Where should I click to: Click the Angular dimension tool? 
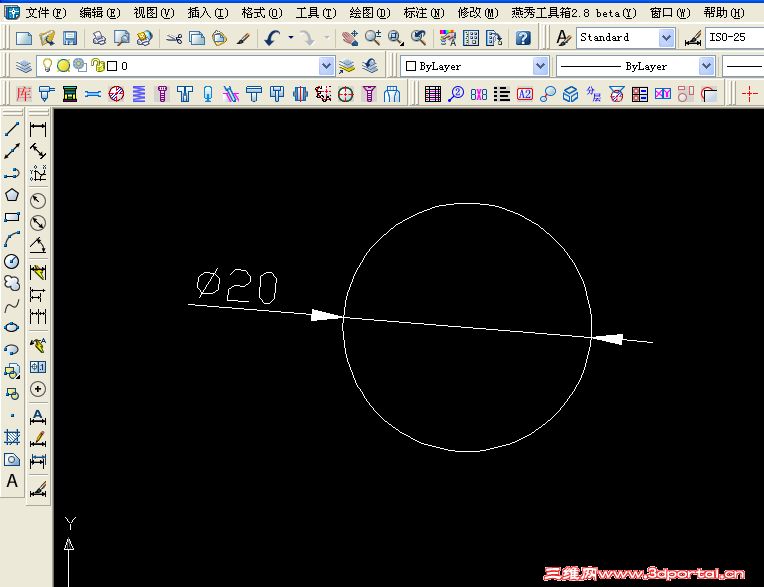(x=38, y=245)
